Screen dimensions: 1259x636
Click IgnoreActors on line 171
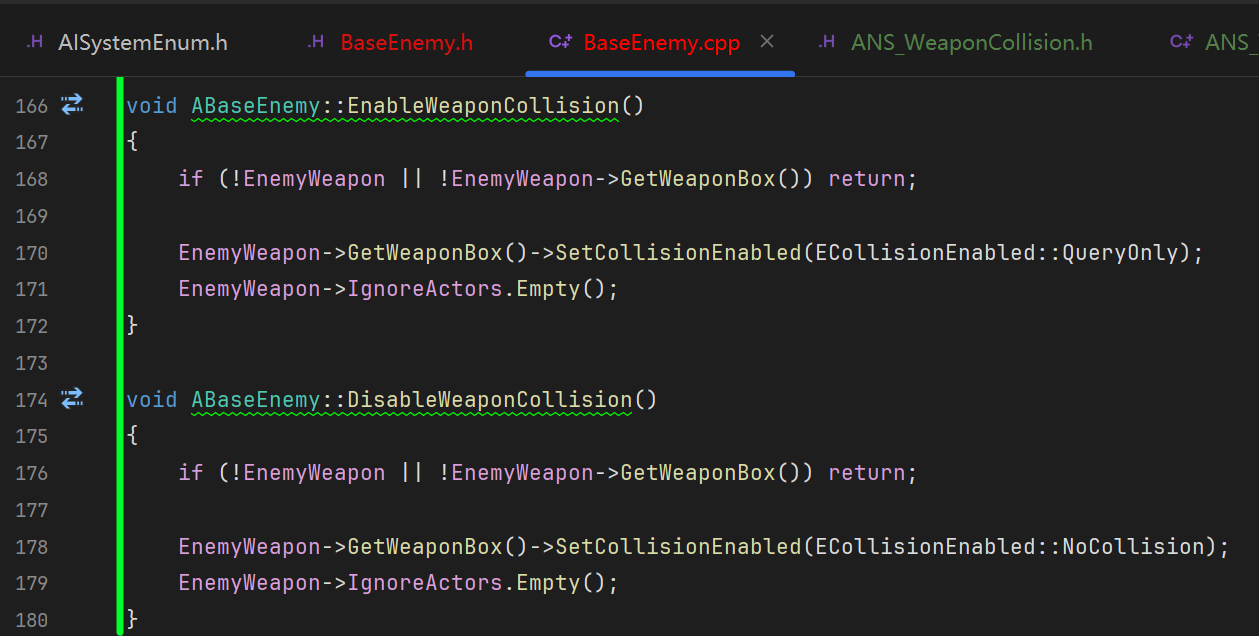pyautogui.click(x=425, y=289)
